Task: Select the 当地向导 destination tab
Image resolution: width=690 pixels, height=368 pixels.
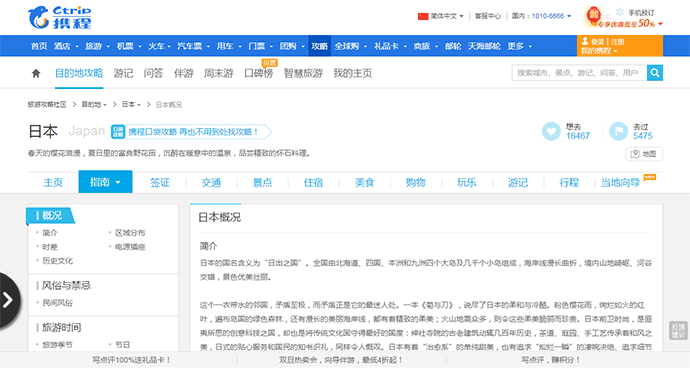Action: pyautogui.click(x=620, y=182)
